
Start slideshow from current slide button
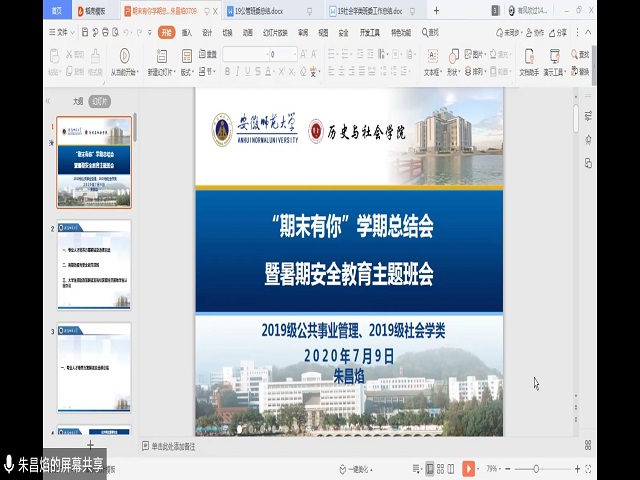tap(124, 60)
